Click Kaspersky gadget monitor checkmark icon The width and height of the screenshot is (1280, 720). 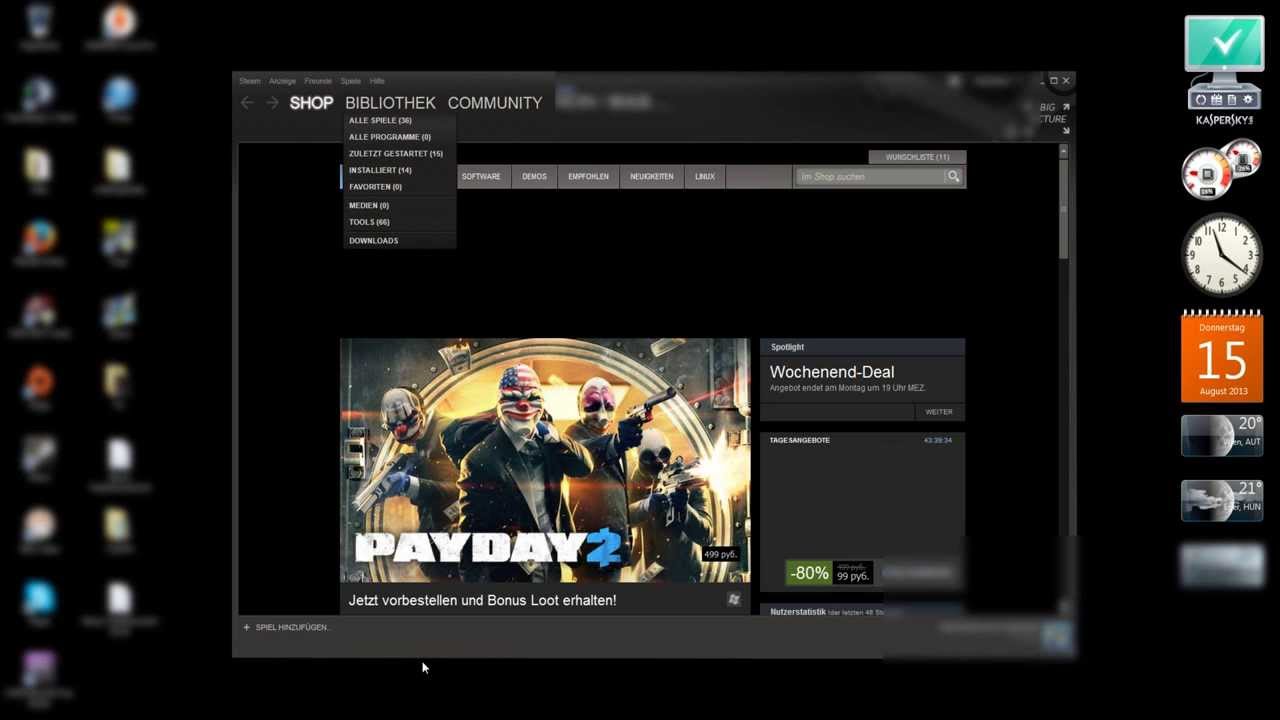[1225, 45]
